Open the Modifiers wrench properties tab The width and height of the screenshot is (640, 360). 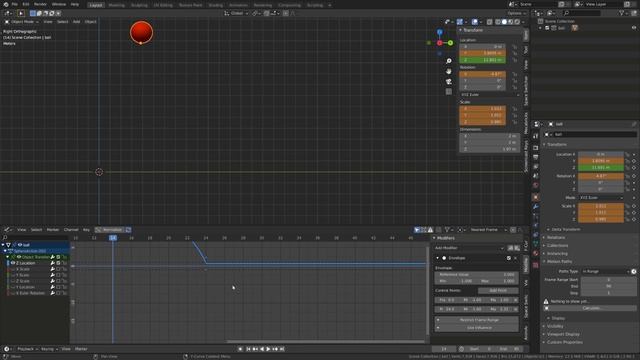(536, 207)
